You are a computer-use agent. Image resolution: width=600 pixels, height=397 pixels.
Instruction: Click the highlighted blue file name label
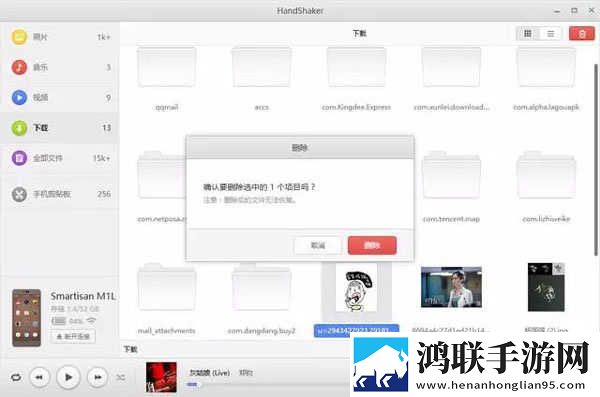click(356, 330)
